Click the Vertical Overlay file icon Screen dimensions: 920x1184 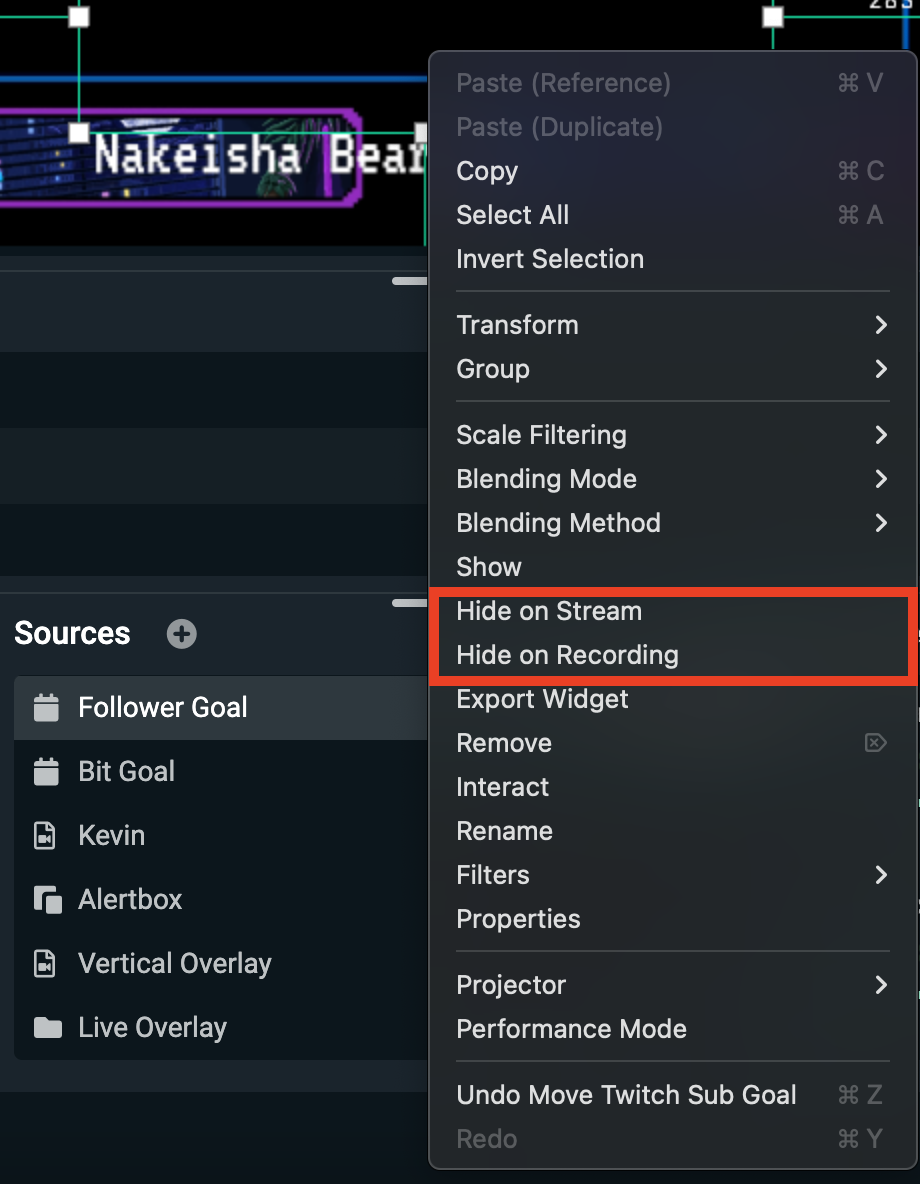point(45,964)
